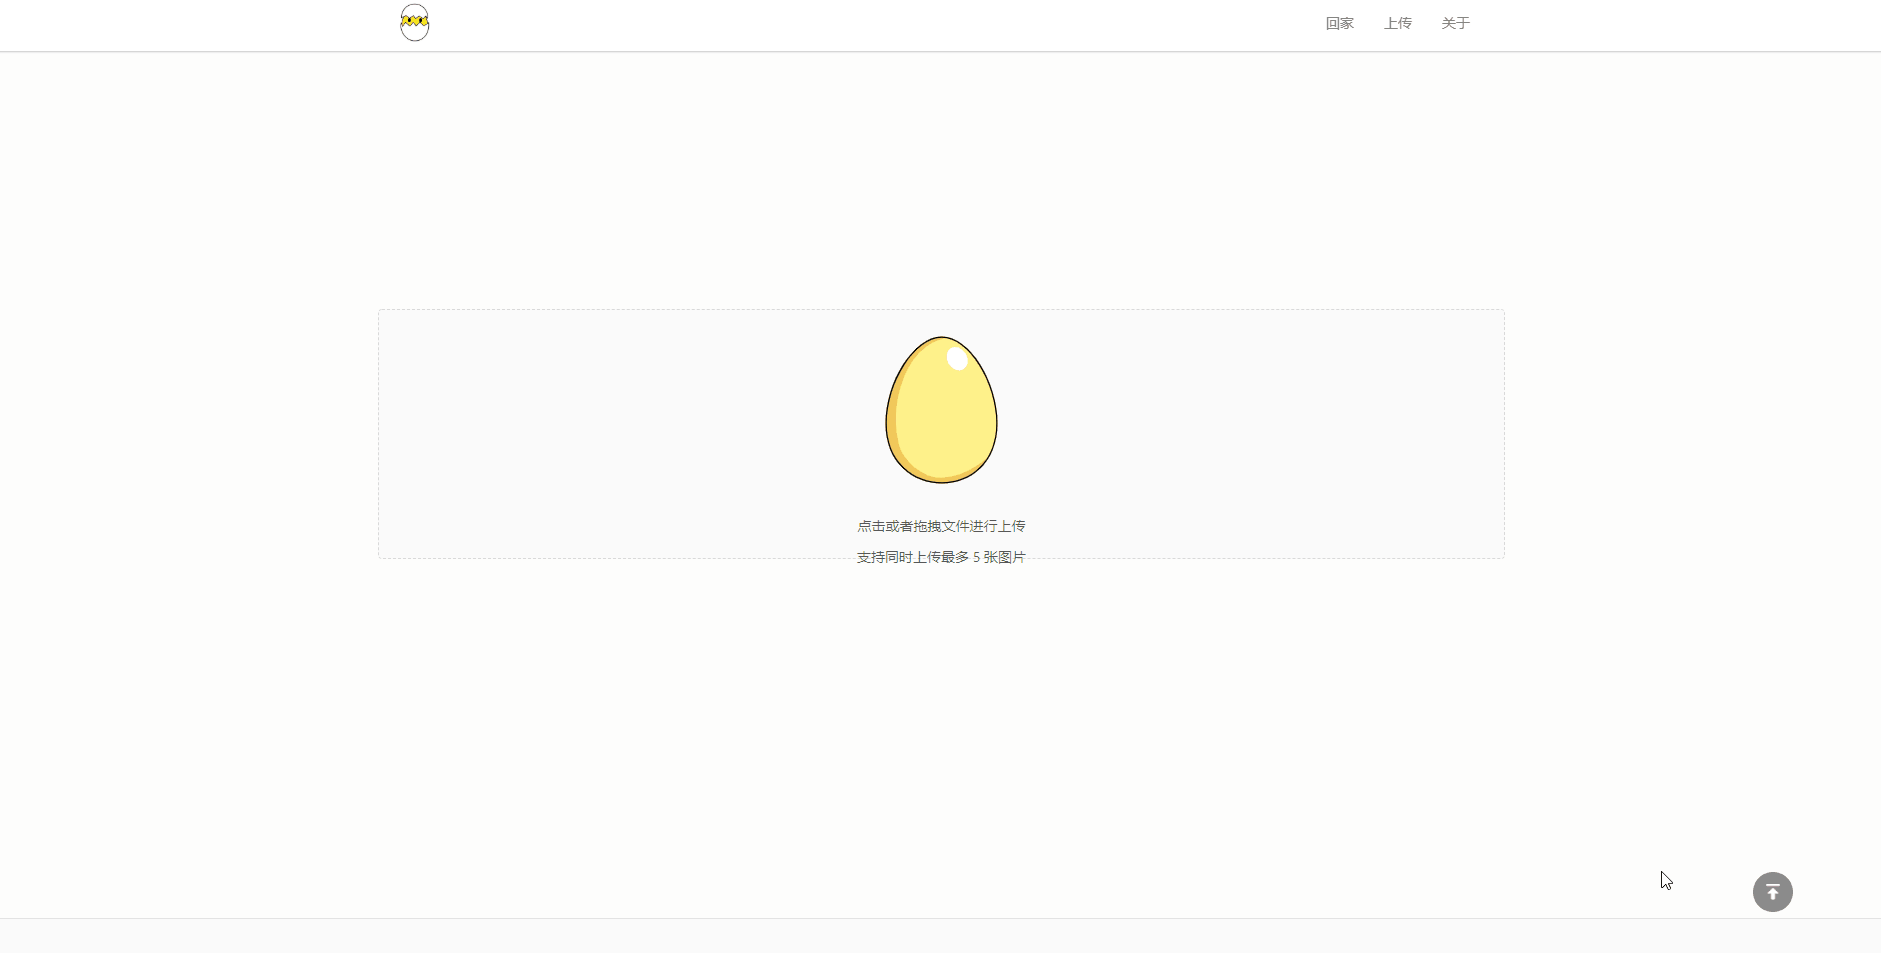Click the cracked egg site logo
Viewport: 1881px width, 953px height.
tap(414, 23)
